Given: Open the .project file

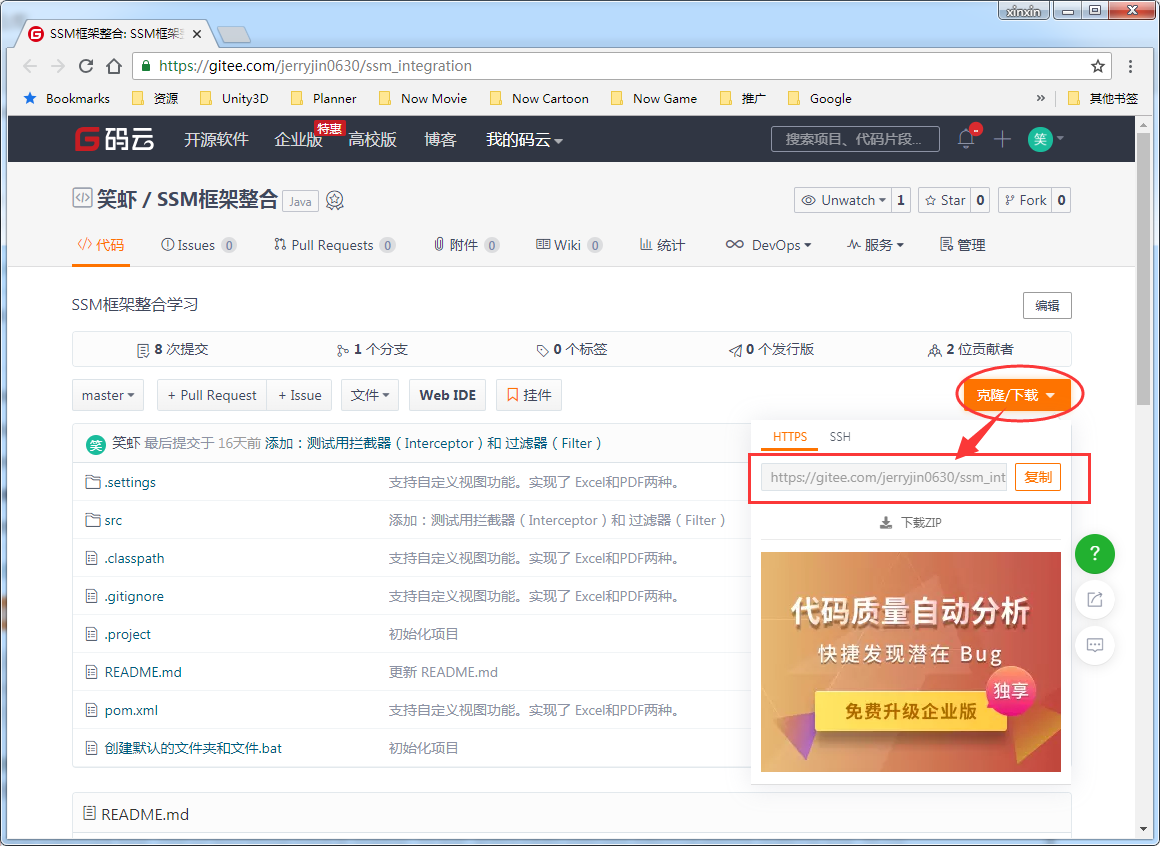Looking at the screenshot, I should (x=128, y=634).
